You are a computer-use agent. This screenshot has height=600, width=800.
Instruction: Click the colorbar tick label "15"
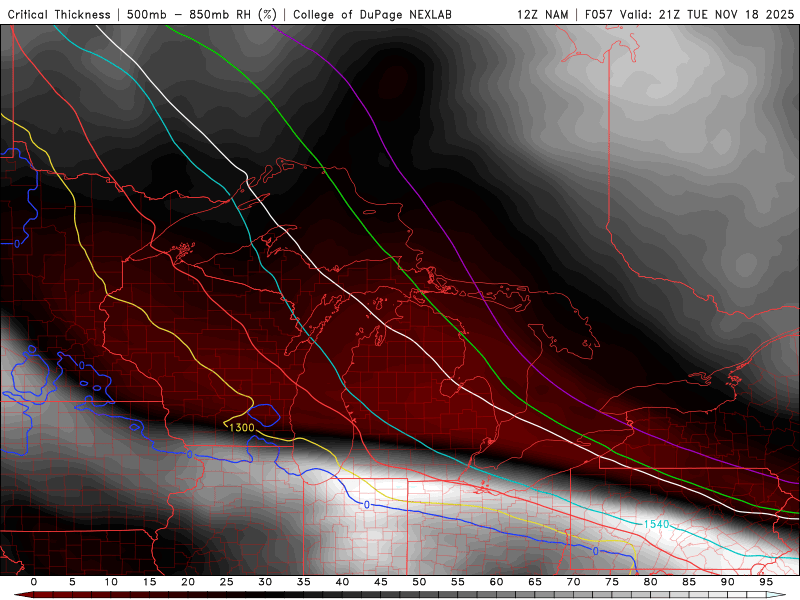149,582
